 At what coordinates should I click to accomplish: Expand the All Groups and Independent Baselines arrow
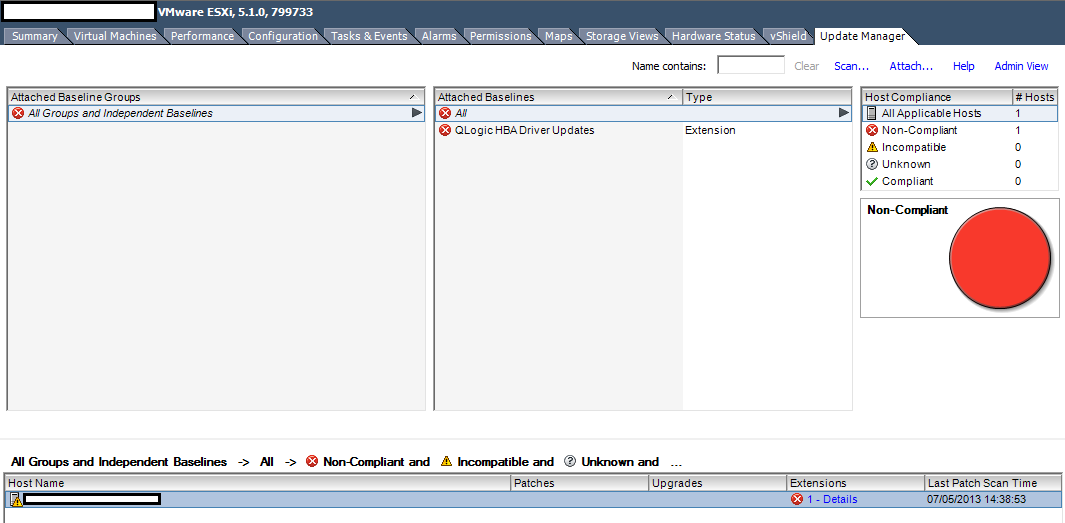(x=417, y=113)
